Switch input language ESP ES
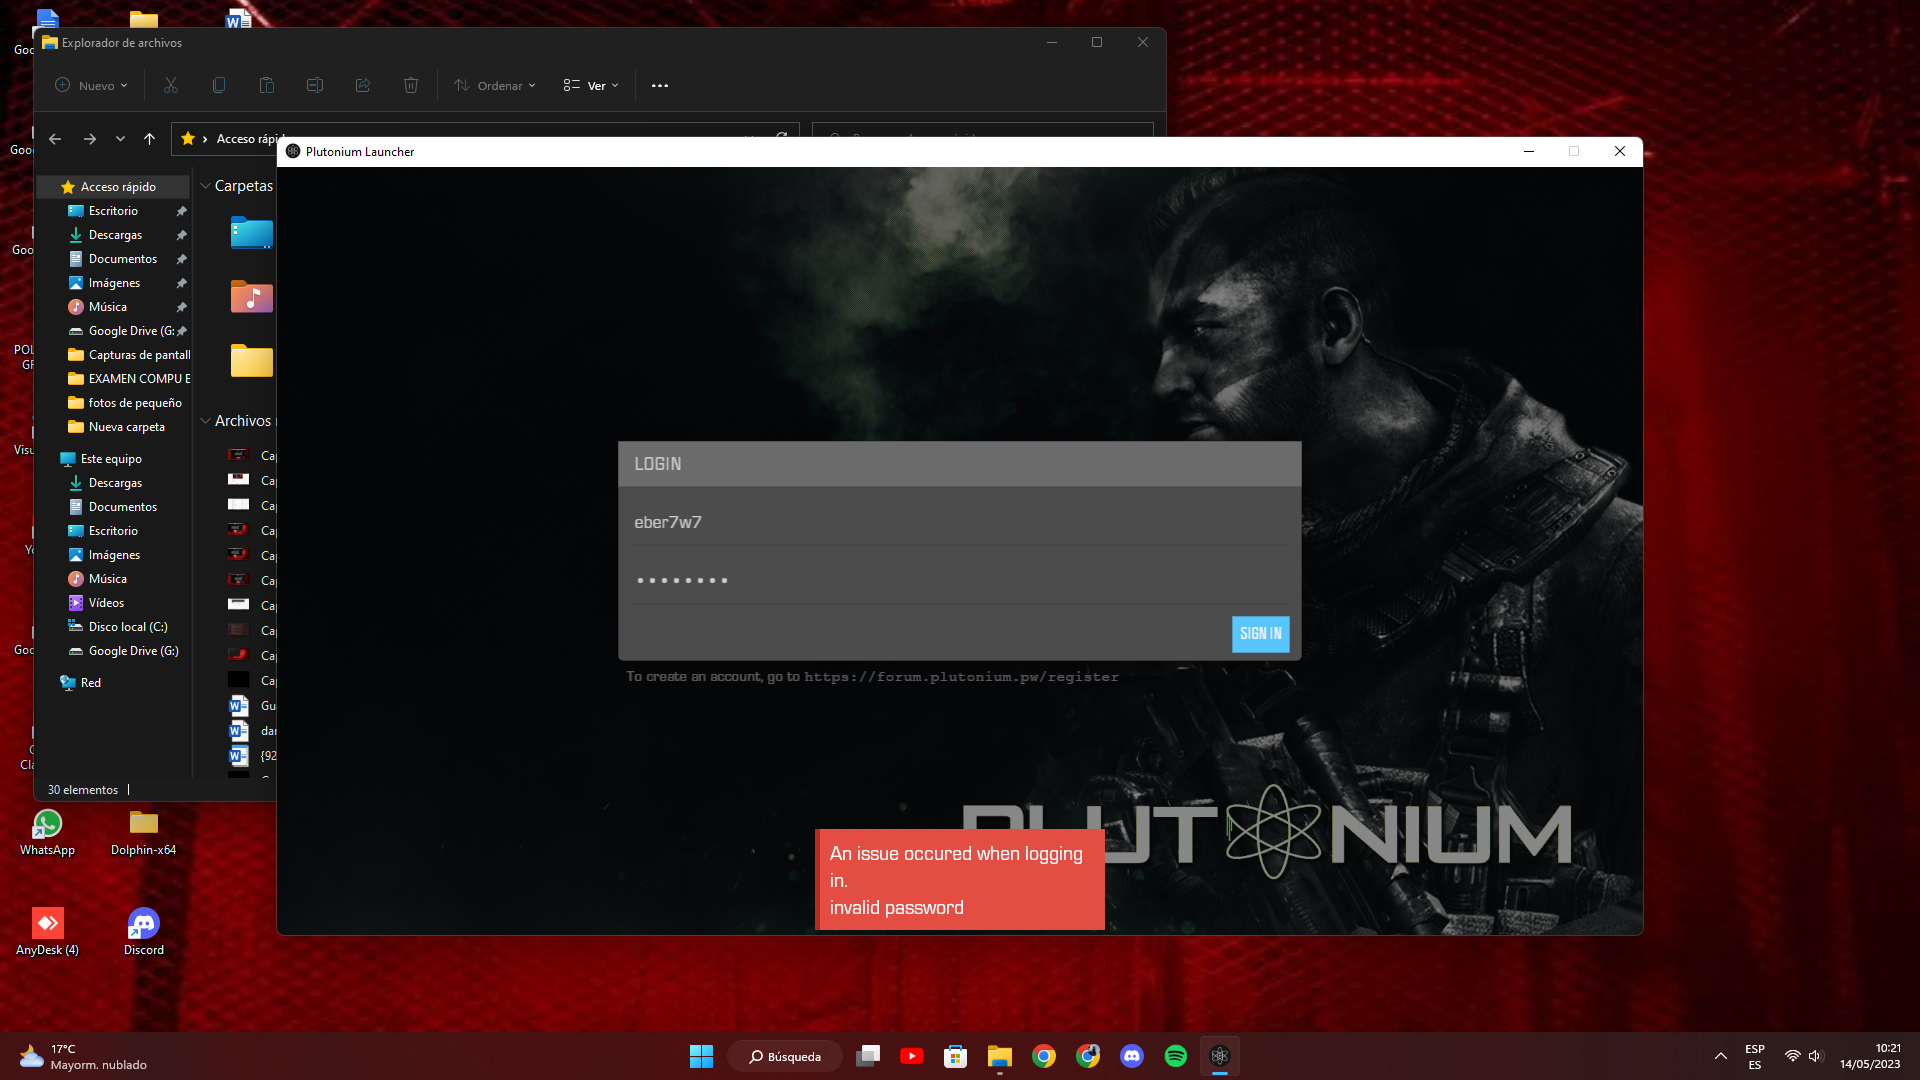The height and width of the screenshot is (1080, 1920). pyautogui.click(x=1755, y=1056)
